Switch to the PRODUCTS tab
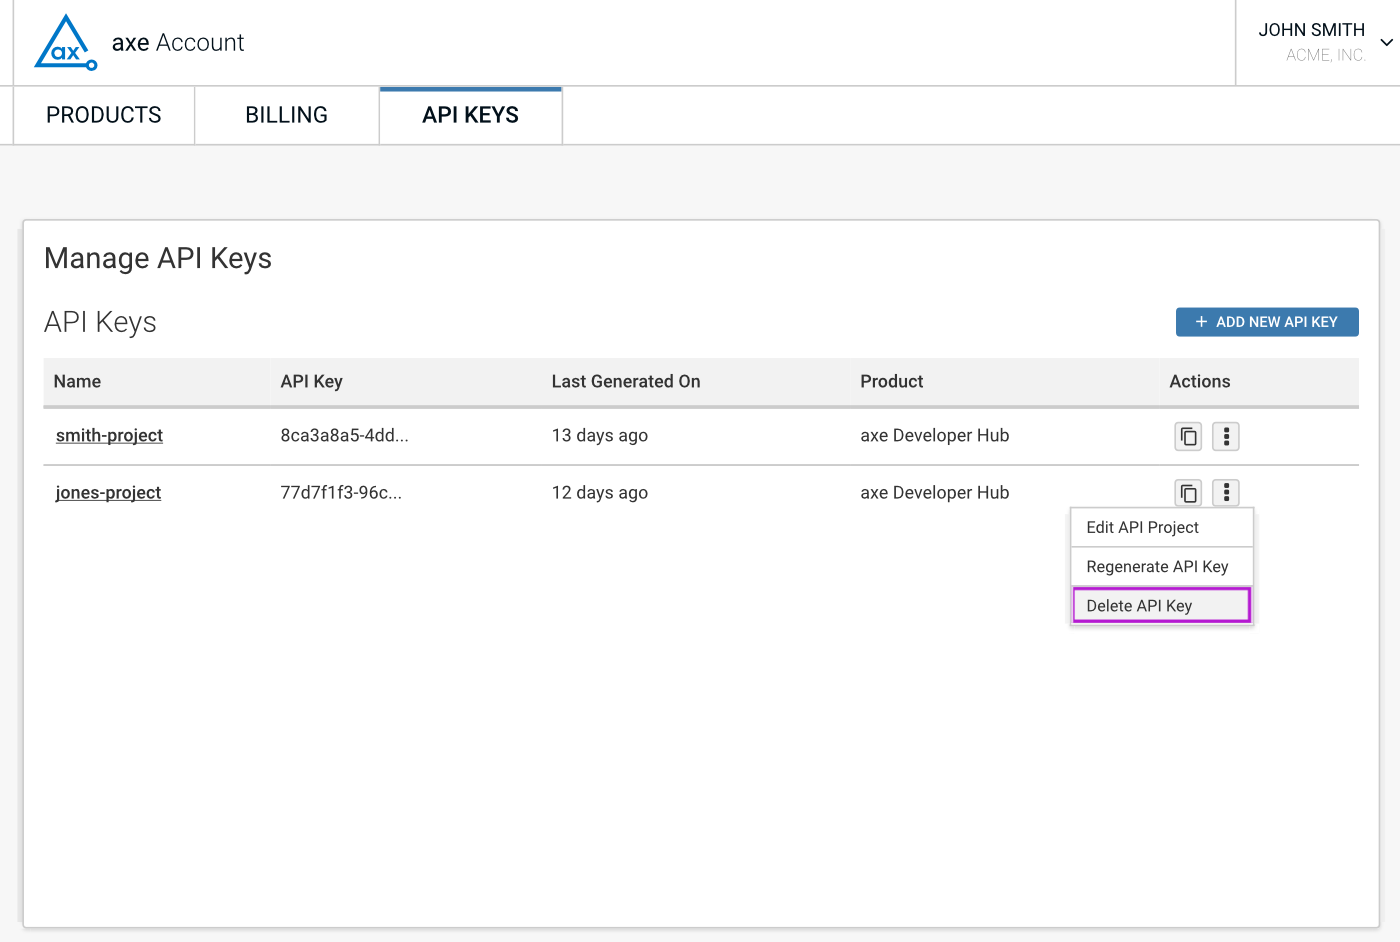This screenshot has height=942, width=1400. coord(103,114)
